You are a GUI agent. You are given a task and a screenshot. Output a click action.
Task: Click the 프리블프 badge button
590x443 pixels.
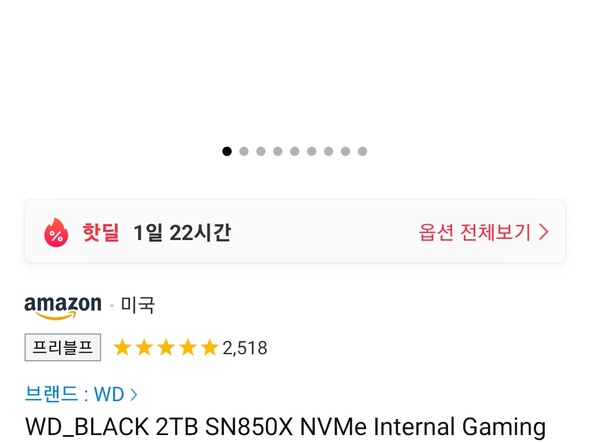click(x=63, y=347)
